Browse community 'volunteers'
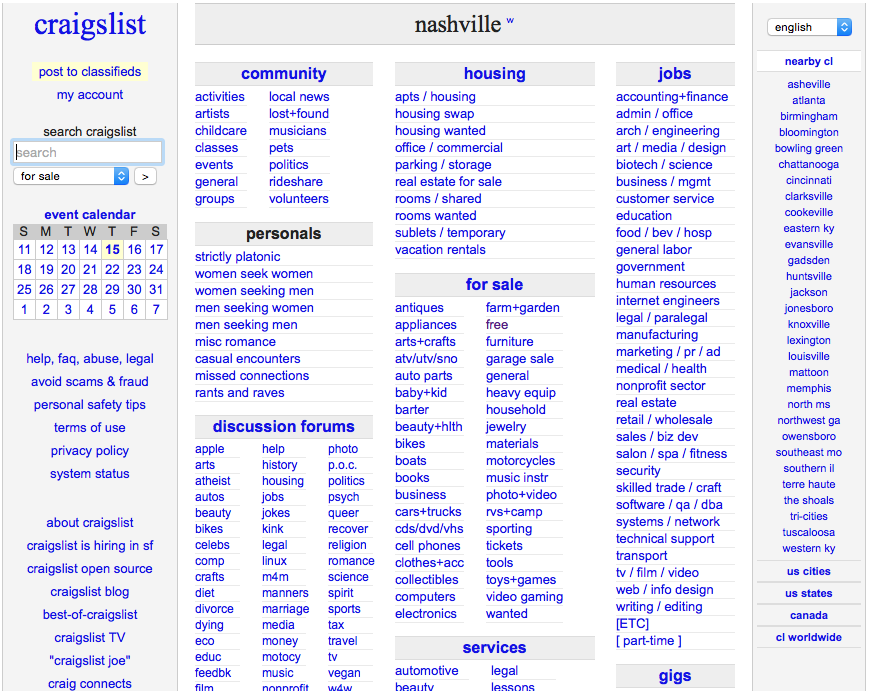This screenshot has width=871, height=691. (x=299, y=199)
